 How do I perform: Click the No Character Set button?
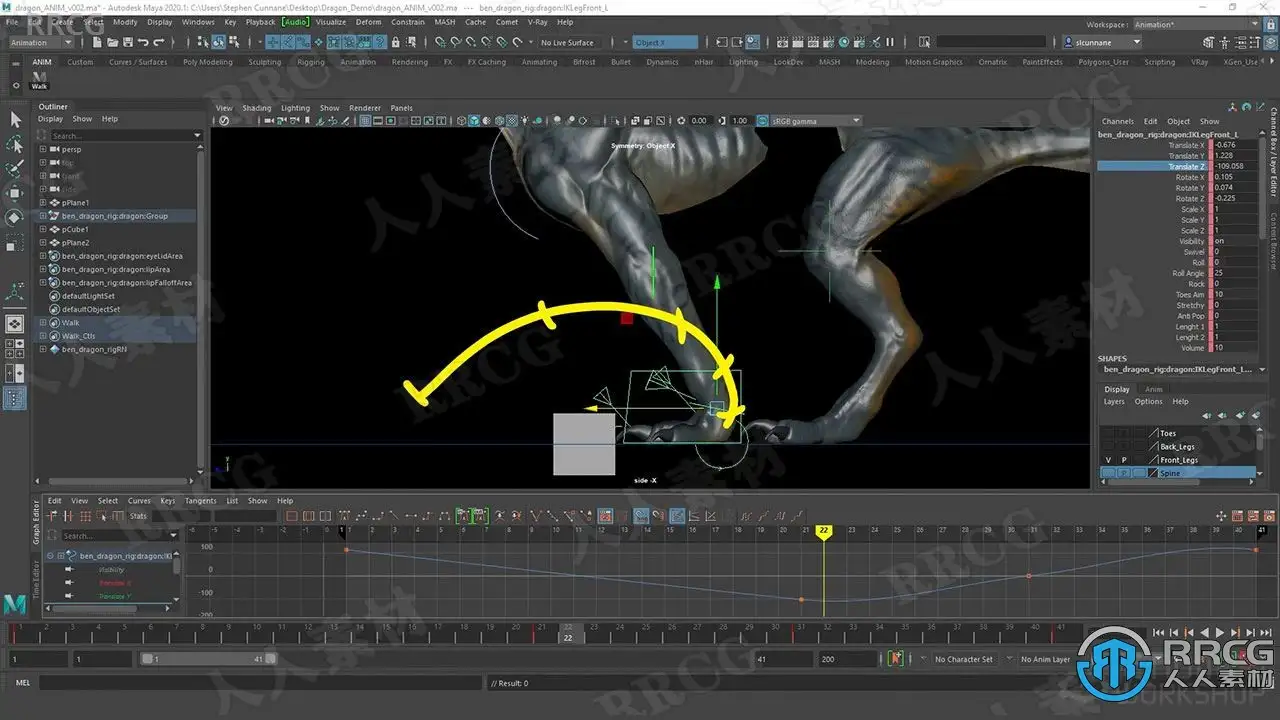point(963,659)
